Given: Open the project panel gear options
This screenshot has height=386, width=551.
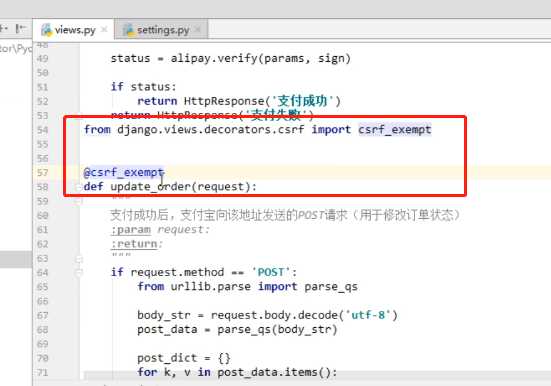Looking at the screenshot, I should tap(4, 28).
